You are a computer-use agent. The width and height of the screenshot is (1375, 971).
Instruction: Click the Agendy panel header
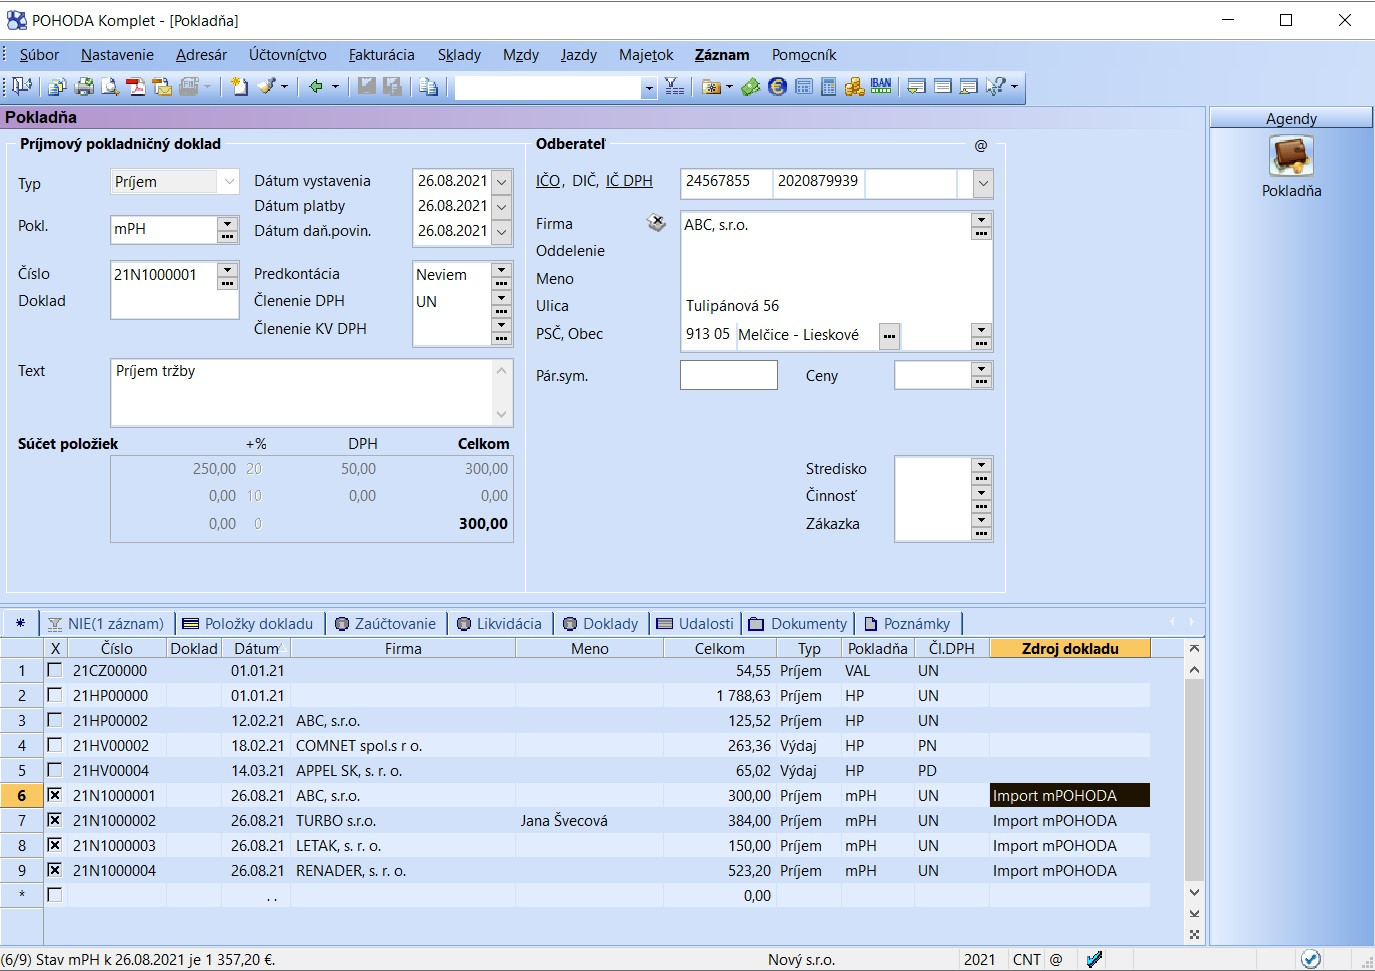[1291, 118]
